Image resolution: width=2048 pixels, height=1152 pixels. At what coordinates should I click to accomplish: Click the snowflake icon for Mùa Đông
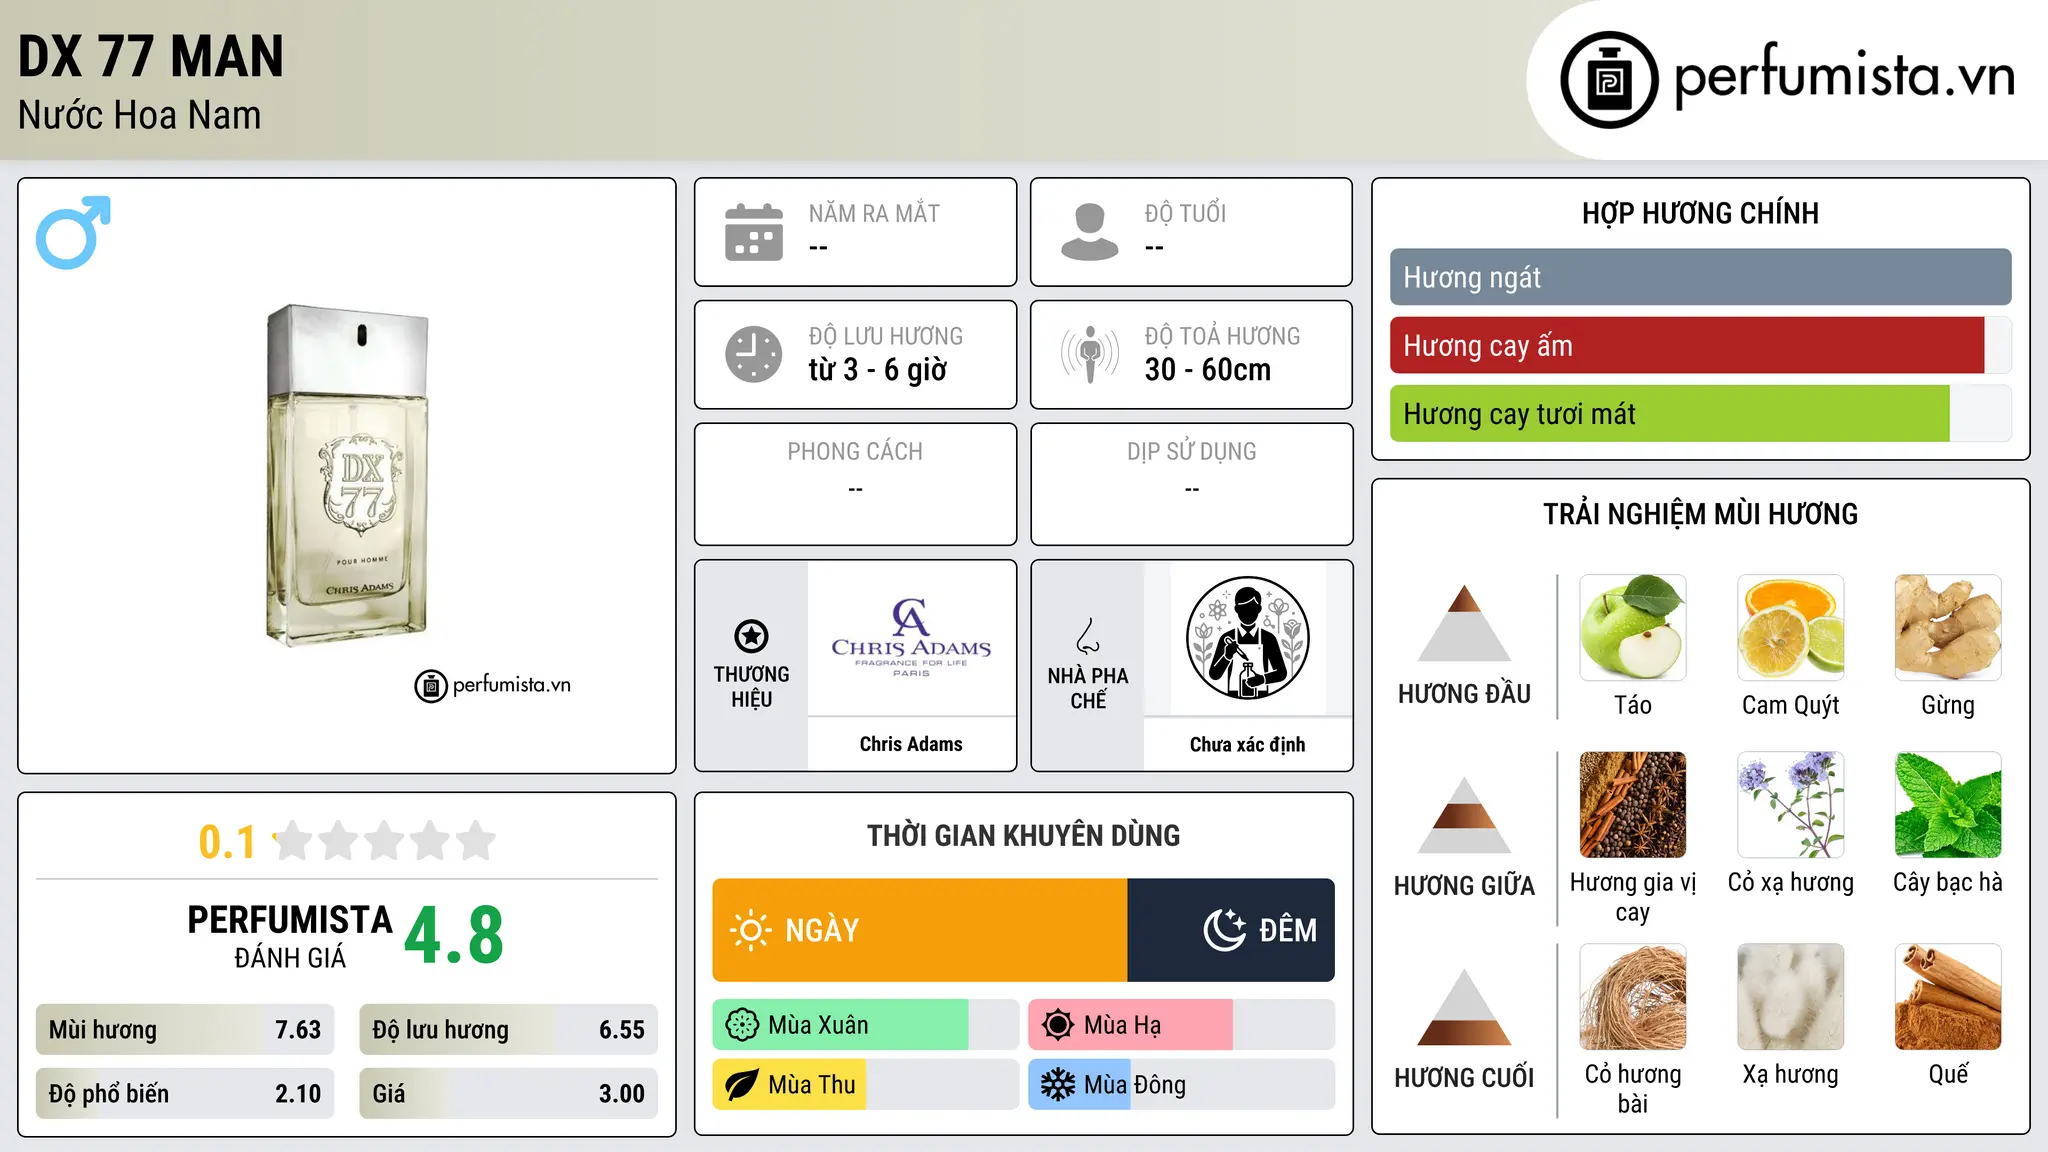coord(1058,1085)
